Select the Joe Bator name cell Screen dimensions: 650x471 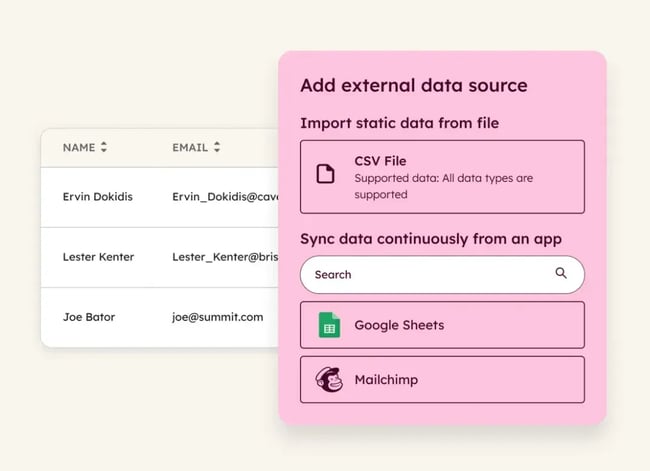[x=89, y=317]
